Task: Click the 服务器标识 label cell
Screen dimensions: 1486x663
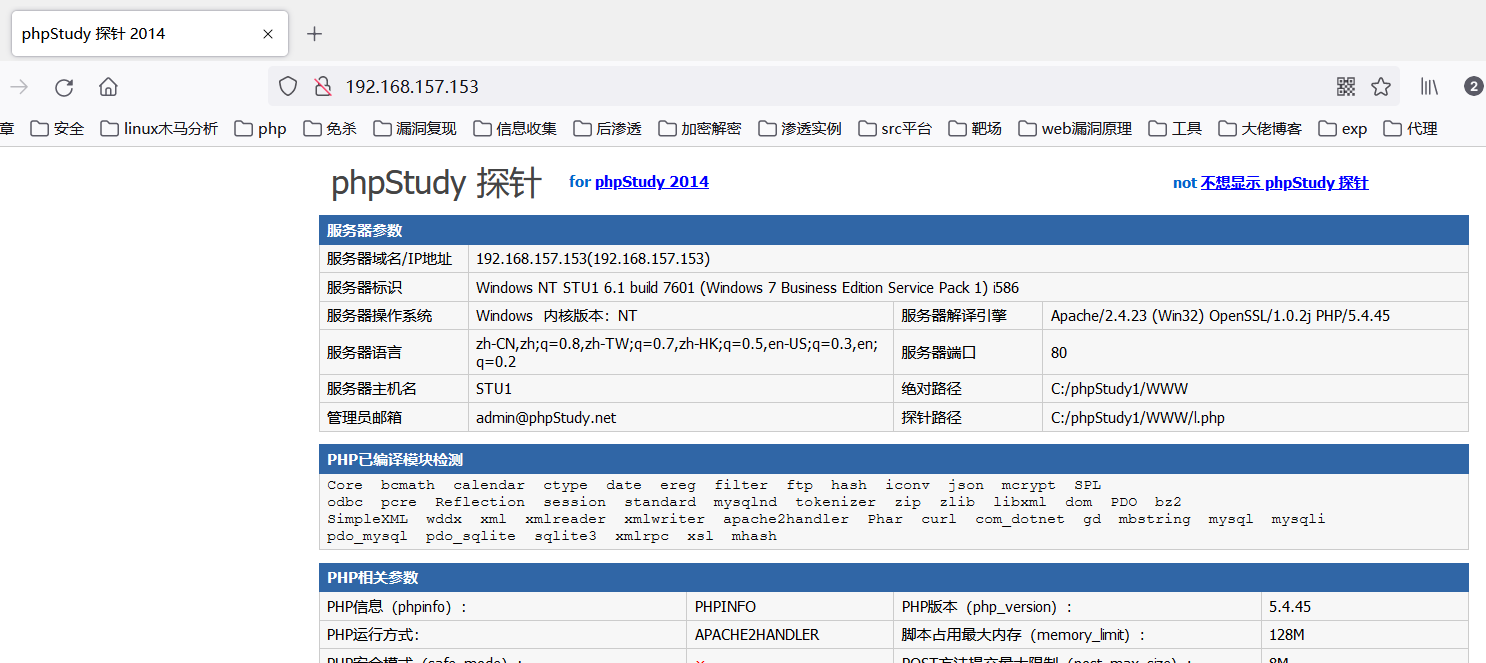Action: (x=394, y=288)
